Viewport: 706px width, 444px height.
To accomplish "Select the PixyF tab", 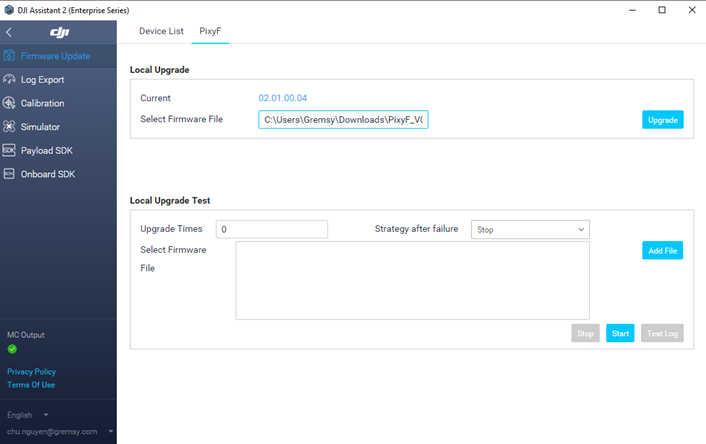I will [x=211, y=31].
